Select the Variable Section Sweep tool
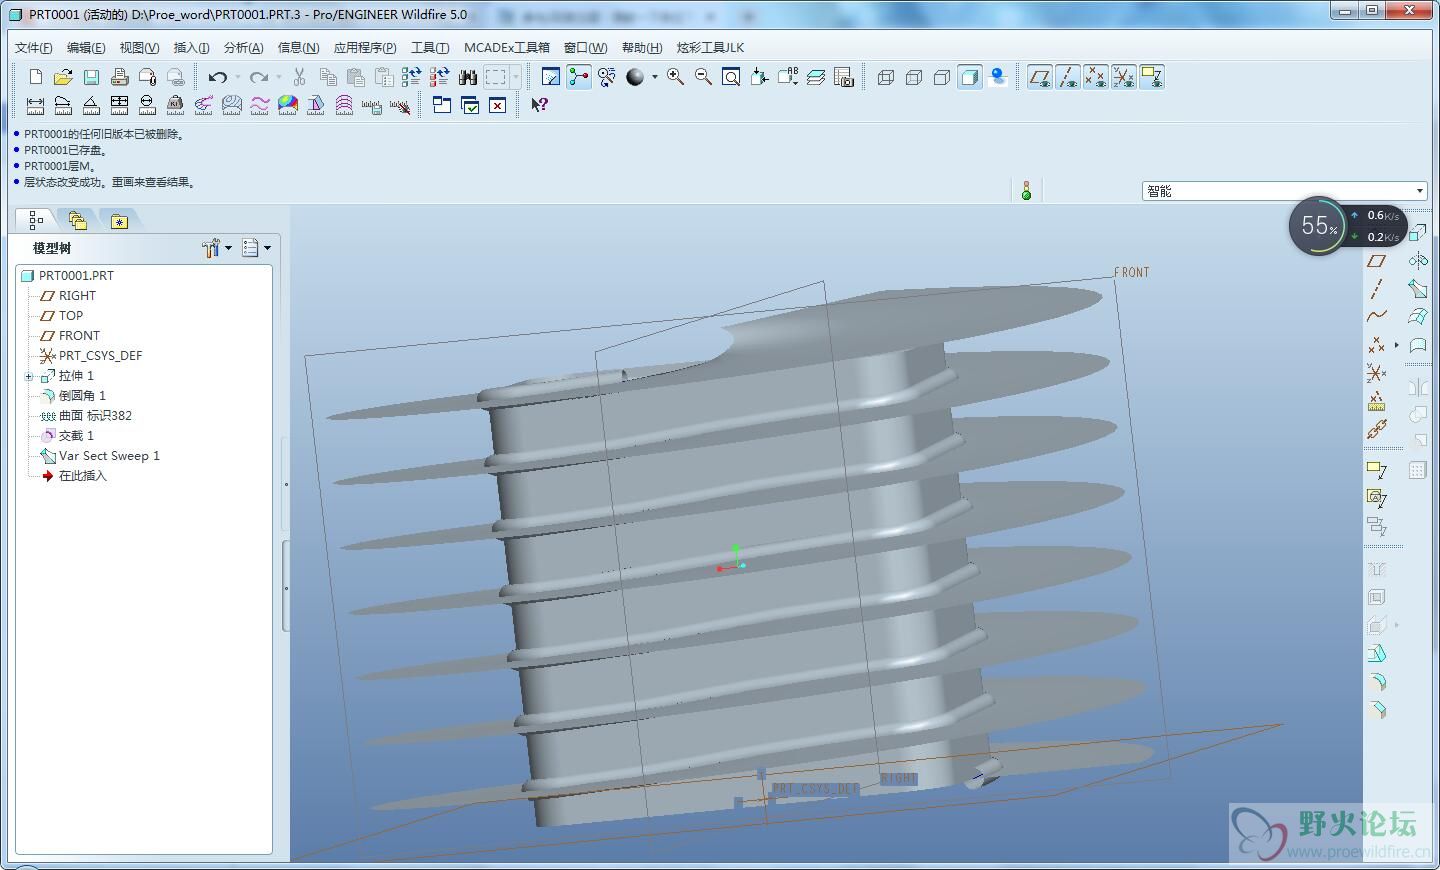The image size is (1440, 870). pyautogui.click(x=1417, y=289)
